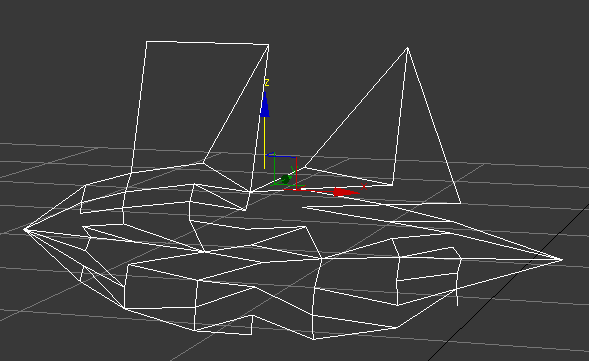Viewport: 589px width, 361px height.
Task: Select top-right corner vertex of rectangular fin
Action: pyautogui.click(x=268, y=45)
